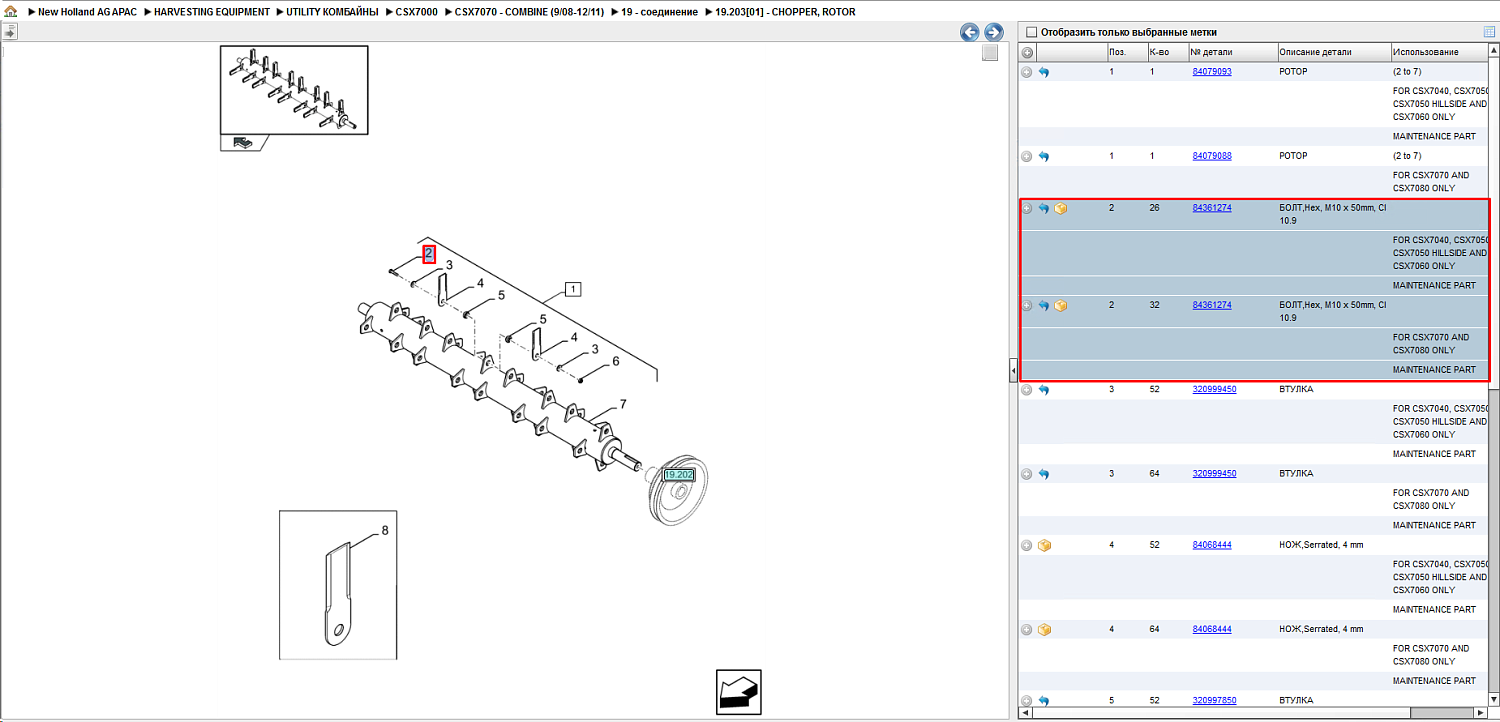Image resolution: width=1500 pixels, height=722 pixels.
Task: Click blue arrow icon in 84079088 row
Action: click(1043, 156)
